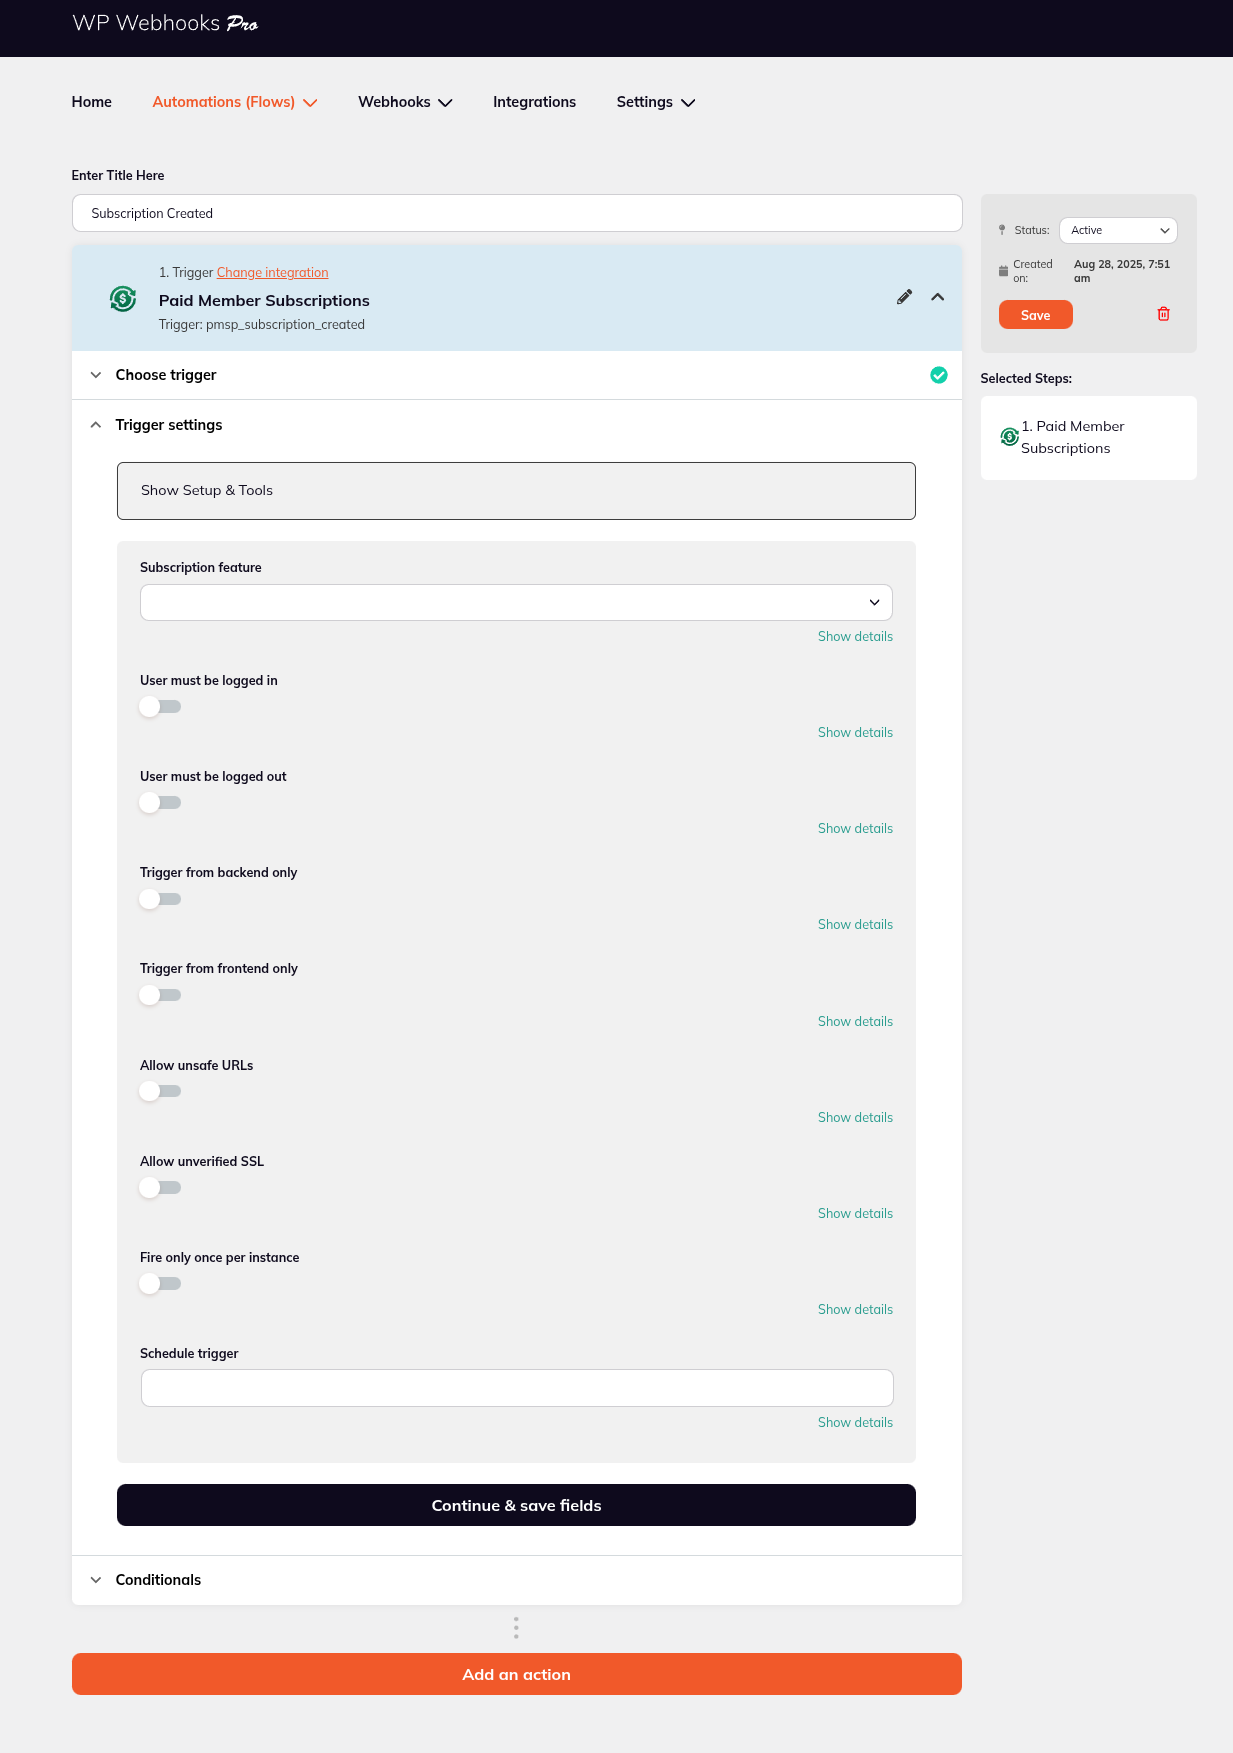Open the Status dropdown showing Active
This screenshot has width=1233, height=1753.
coord(1118,230)
